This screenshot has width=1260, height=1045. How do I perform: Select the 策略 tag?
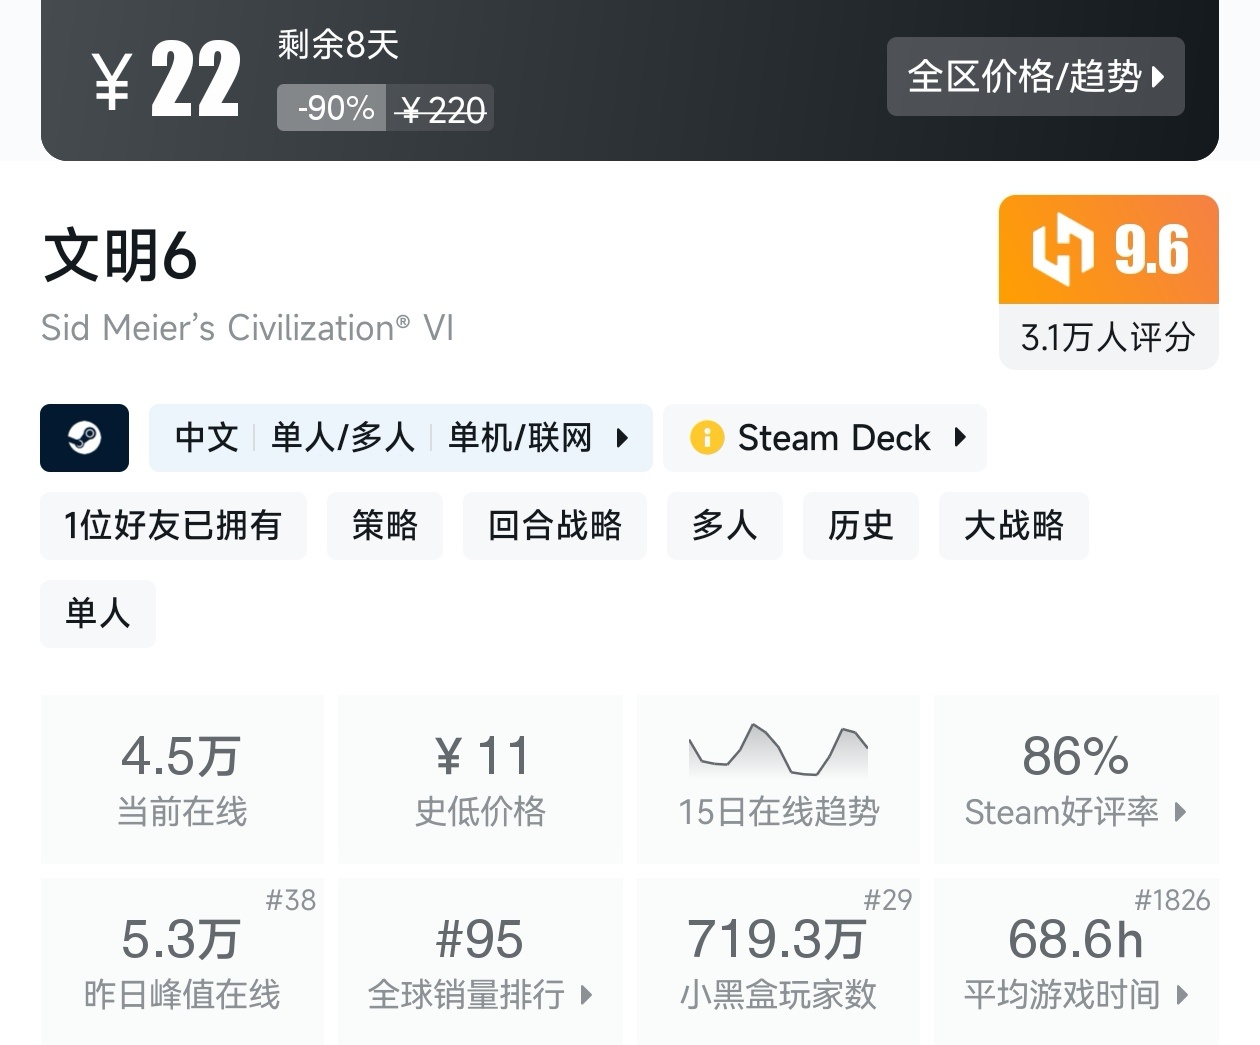coord(385,526)
